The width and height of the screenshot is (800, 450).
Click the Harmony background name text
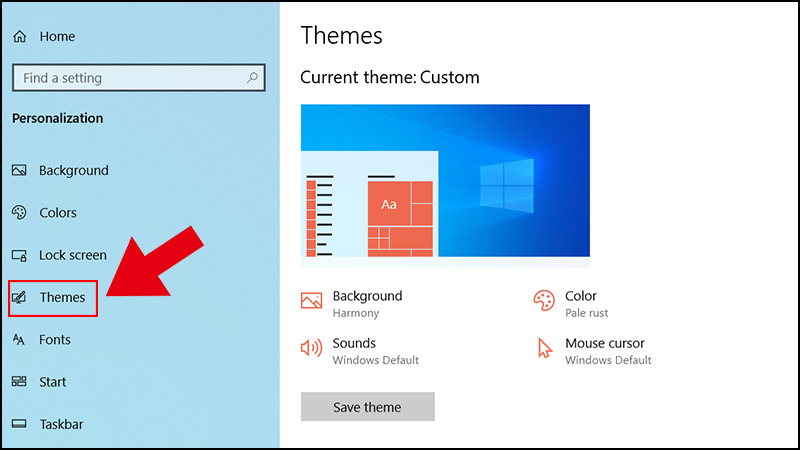tap(356, 313)
